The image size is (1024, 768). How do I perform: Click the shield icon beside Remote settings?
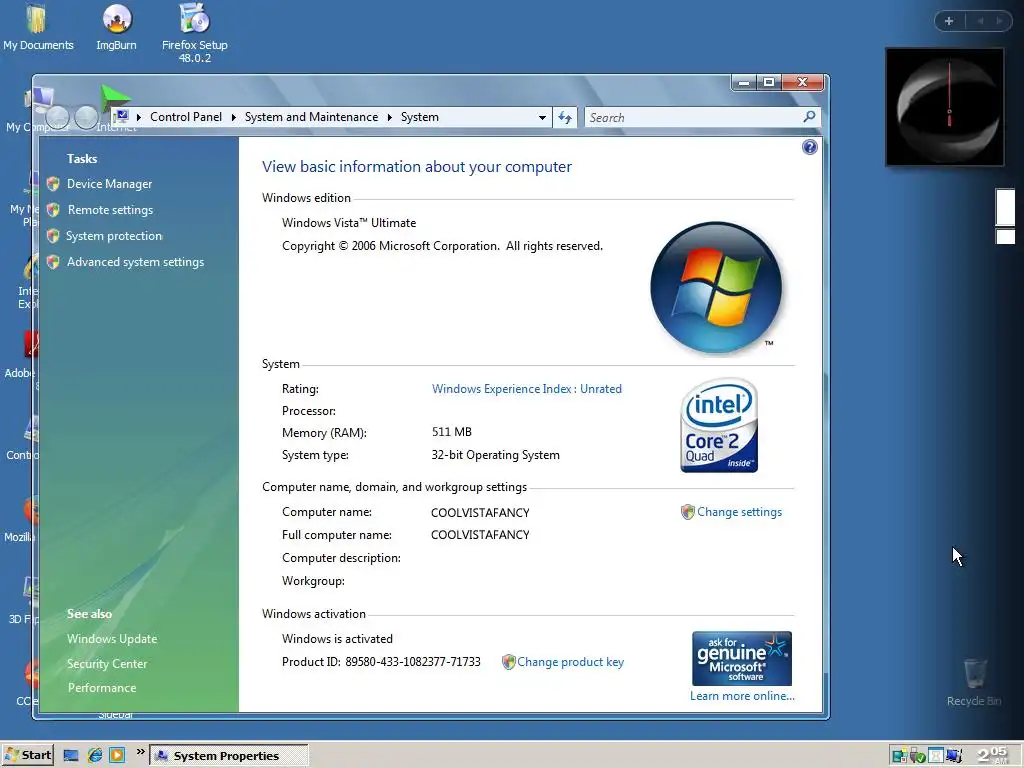(54, 210)
